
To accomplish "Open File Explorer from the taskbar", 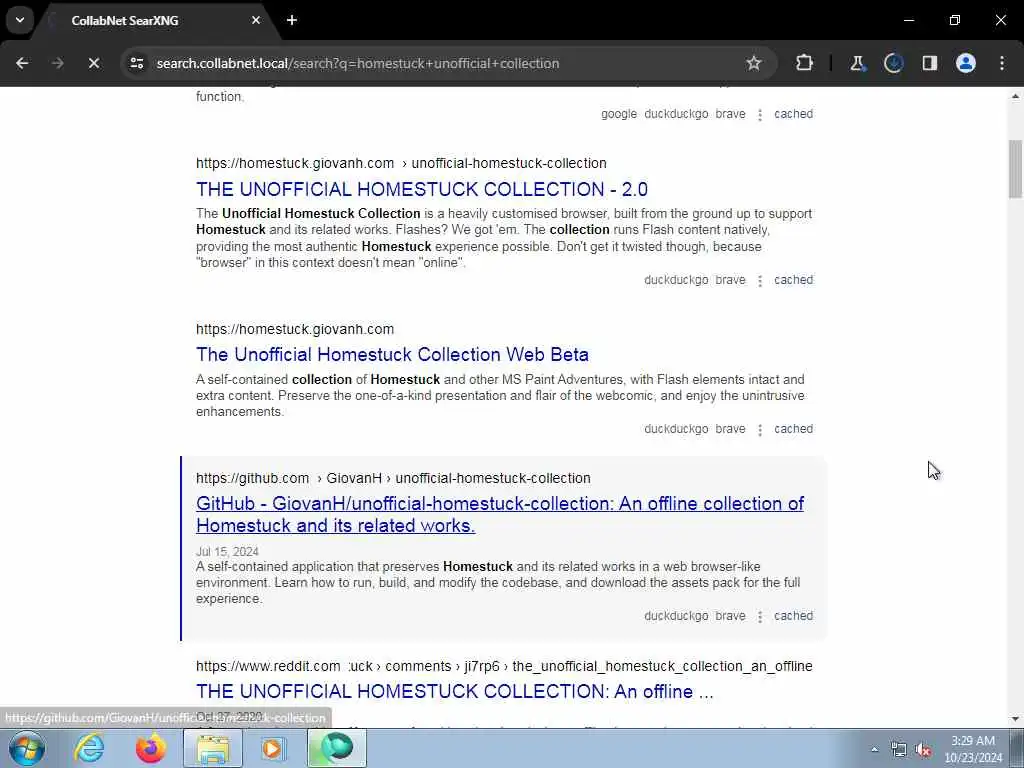I will pyautogui.click(x=213, y=748).
